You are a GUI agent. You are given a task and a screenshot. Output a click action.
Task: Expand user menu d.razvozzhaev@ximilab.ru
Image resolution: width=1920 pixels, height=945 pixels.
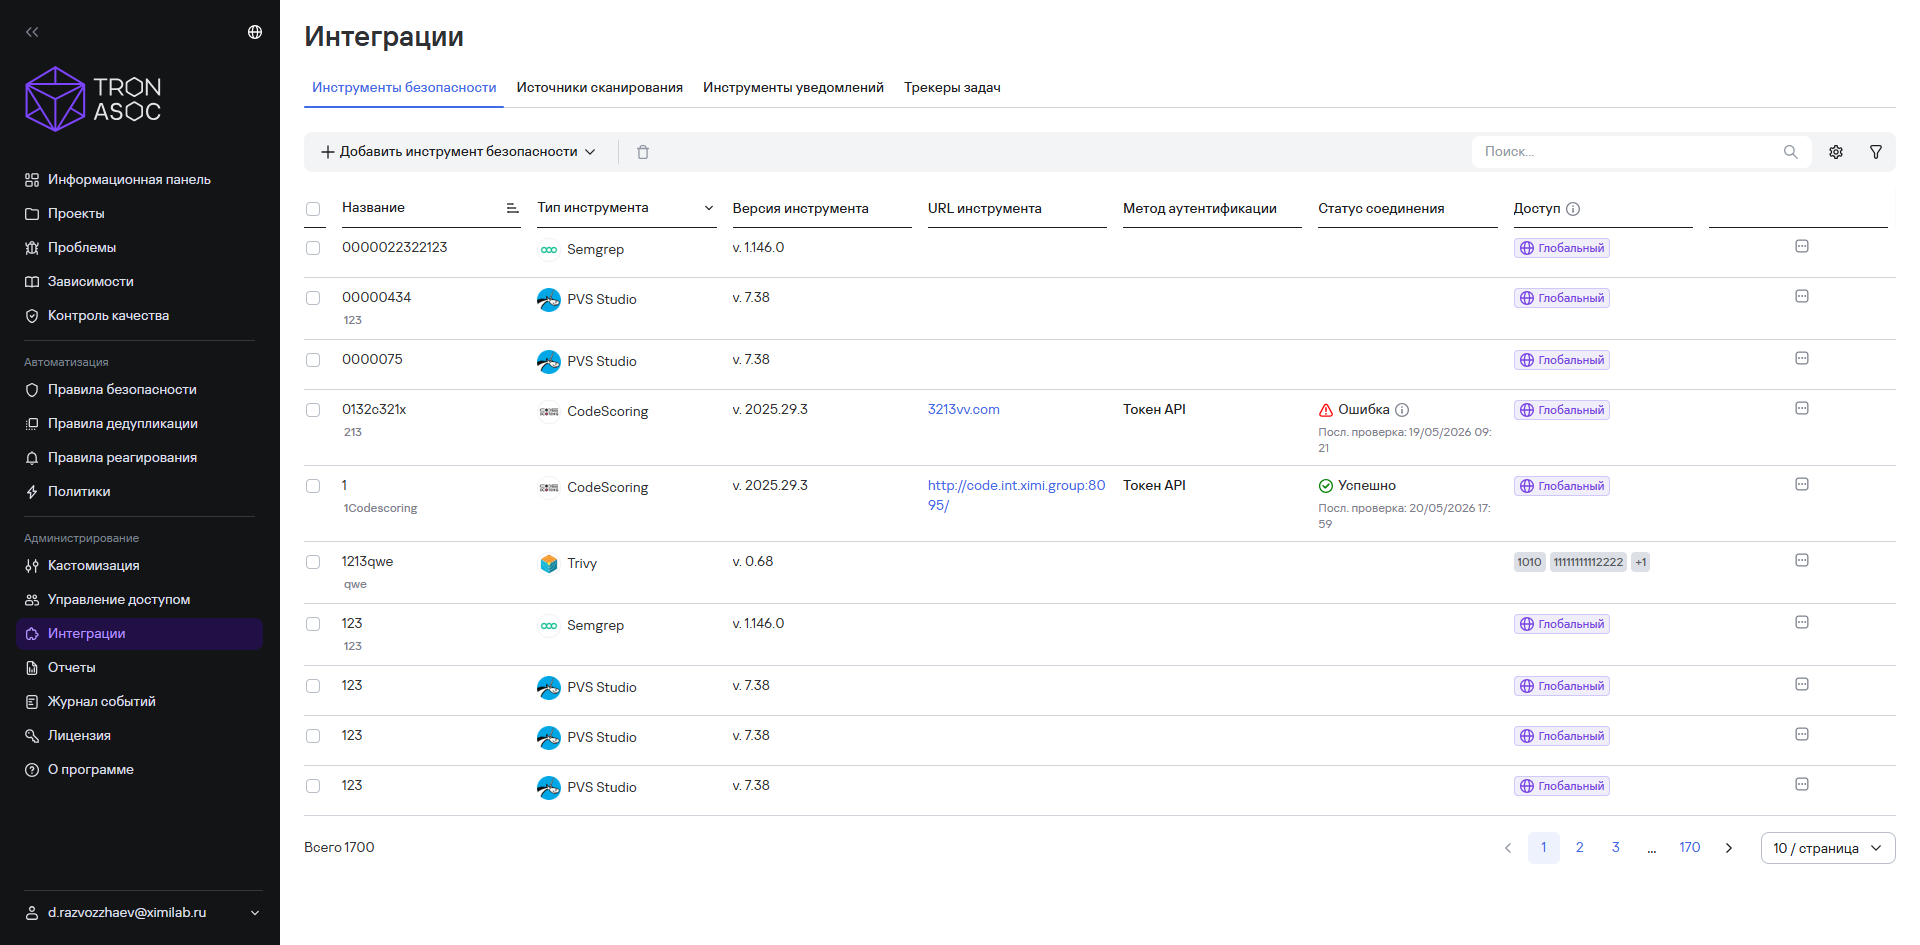click(x=143, y=913)
